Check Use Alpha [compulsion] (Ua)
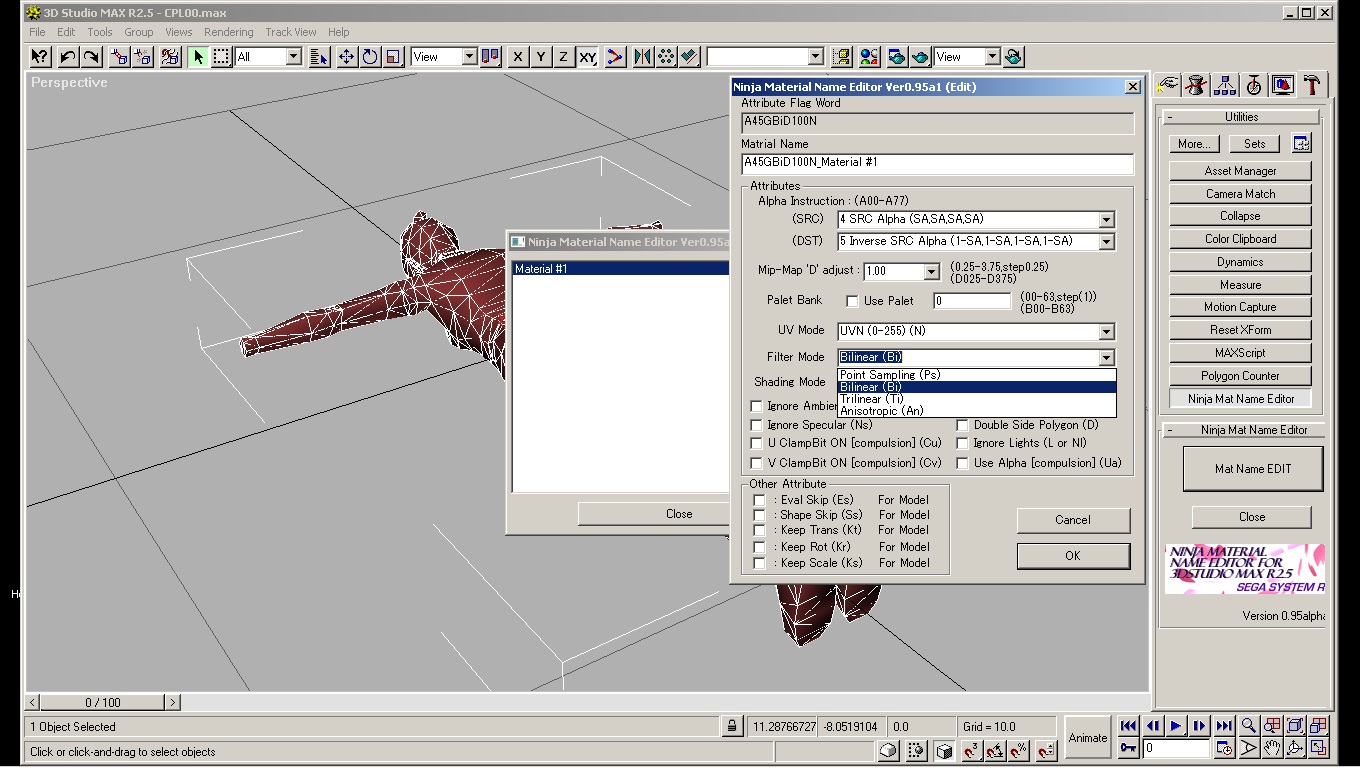Image resolution: width=1360 pixels, height=768 pixels. click(963, 463)
